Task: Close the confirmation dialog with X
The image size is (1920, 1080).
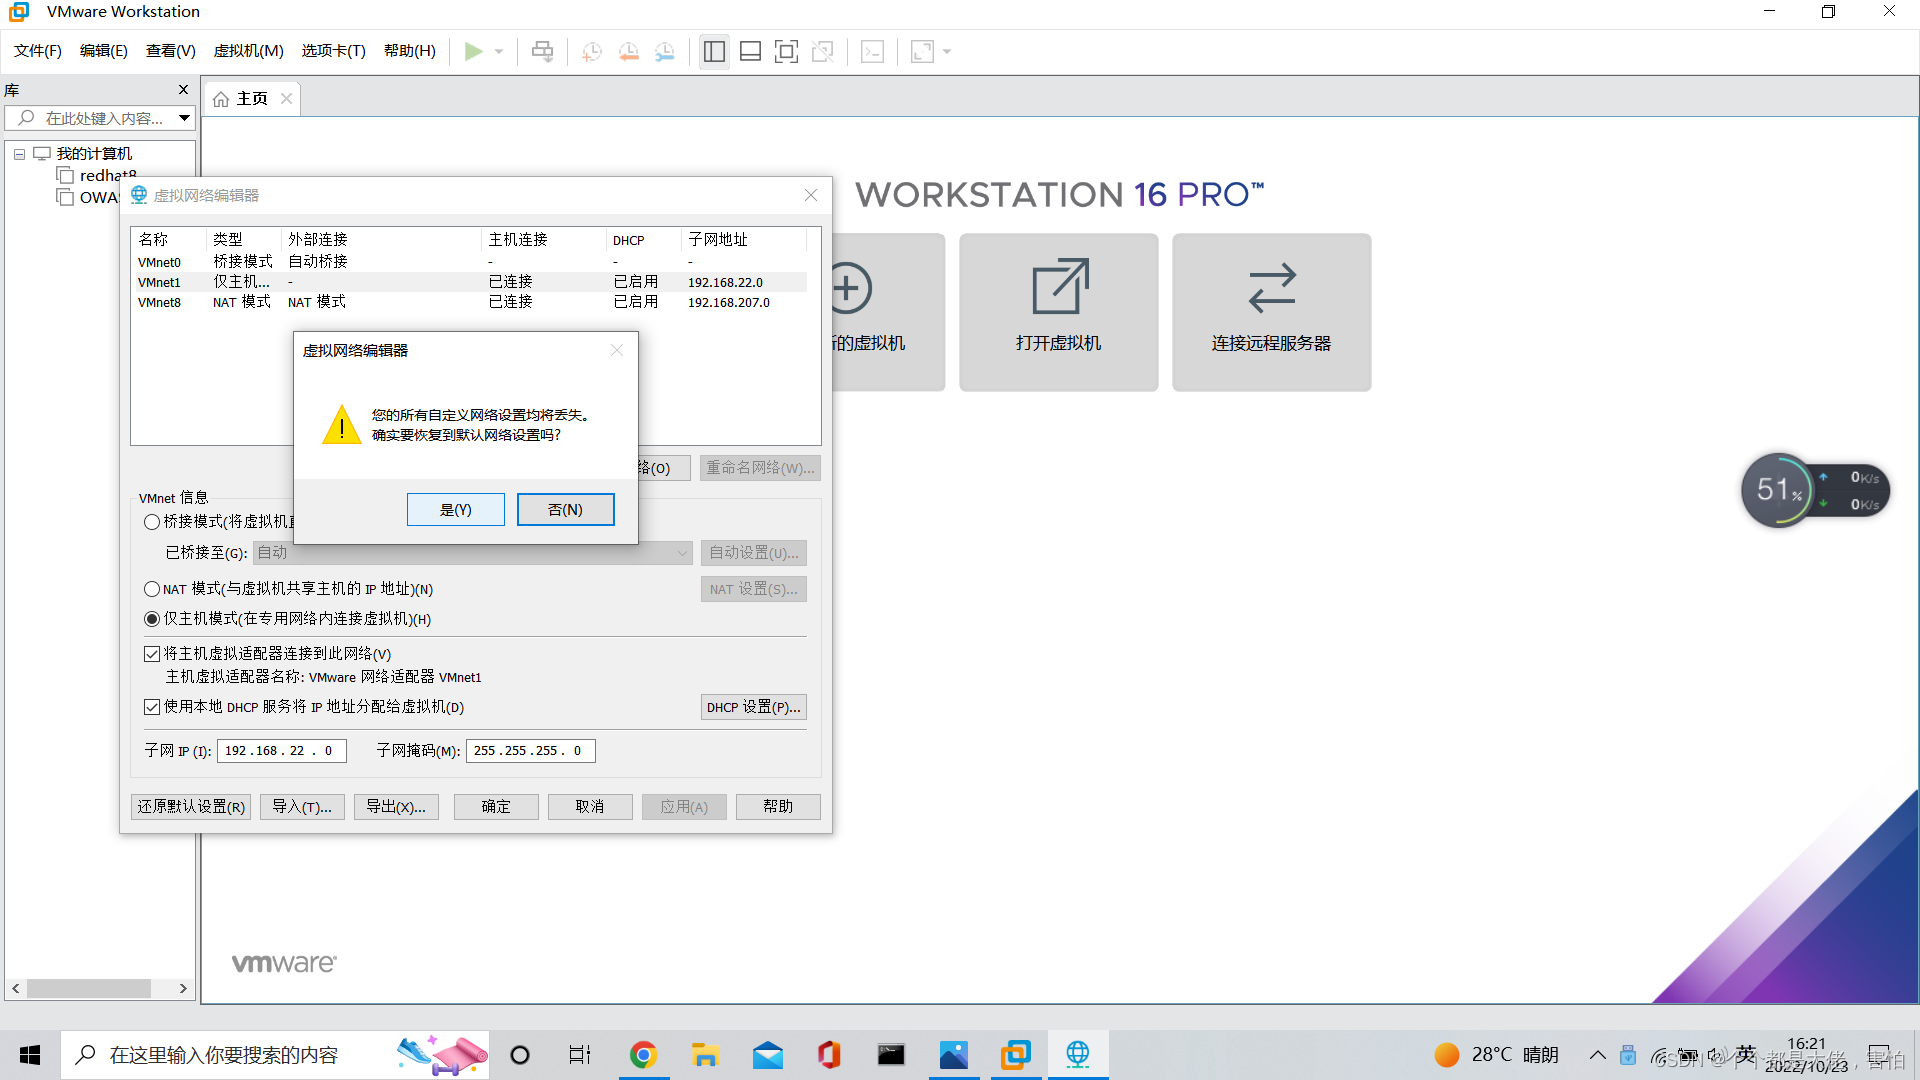Action: [x=617, y=350]
